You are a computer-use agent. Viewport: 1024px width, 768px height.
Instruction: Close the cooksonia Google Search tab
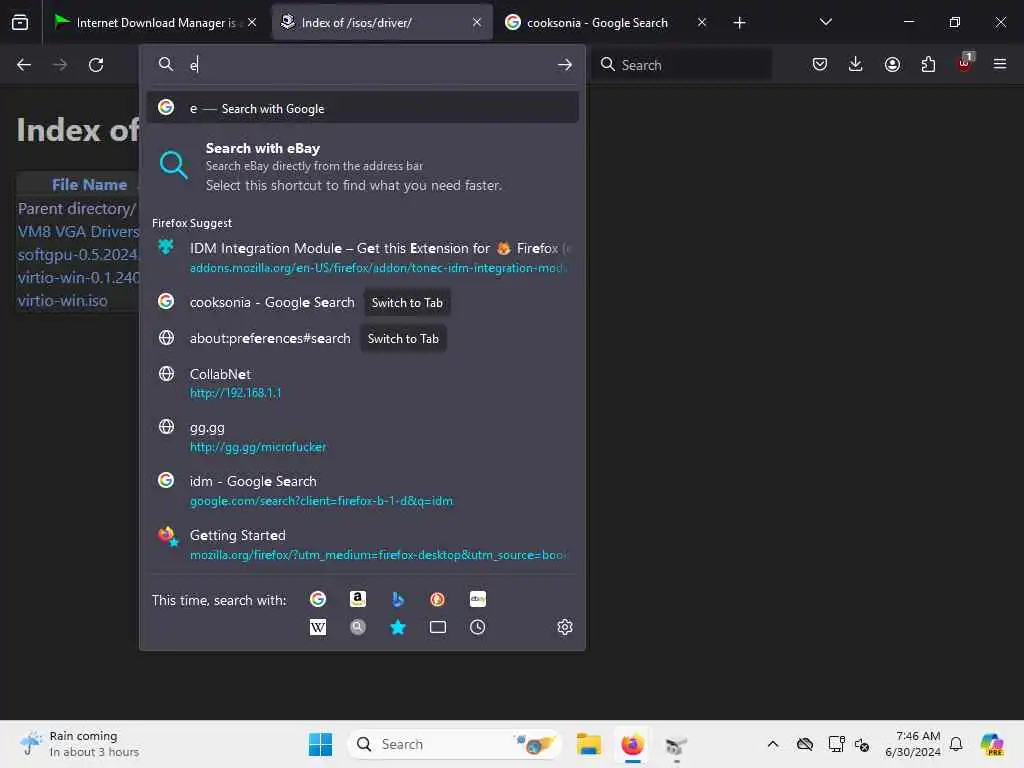point(702,22)
